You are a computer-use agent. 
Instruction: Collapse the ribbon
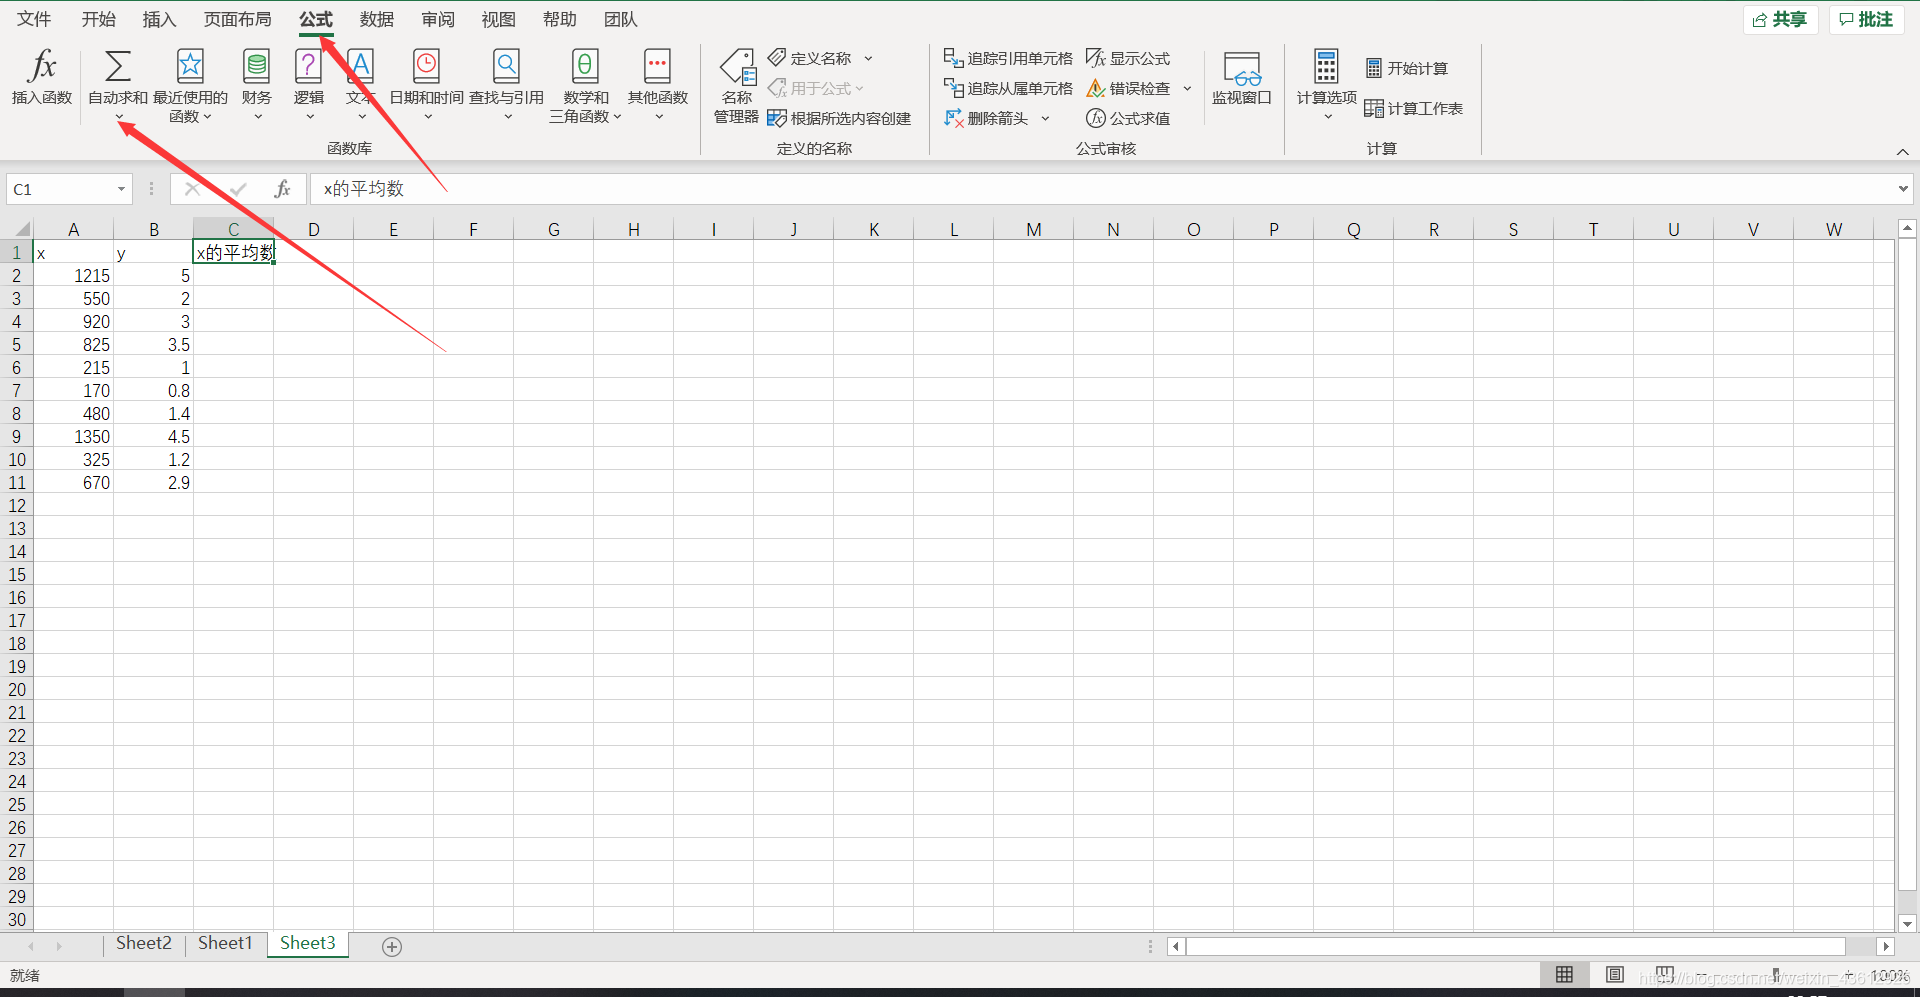(x=1903, y=152)
